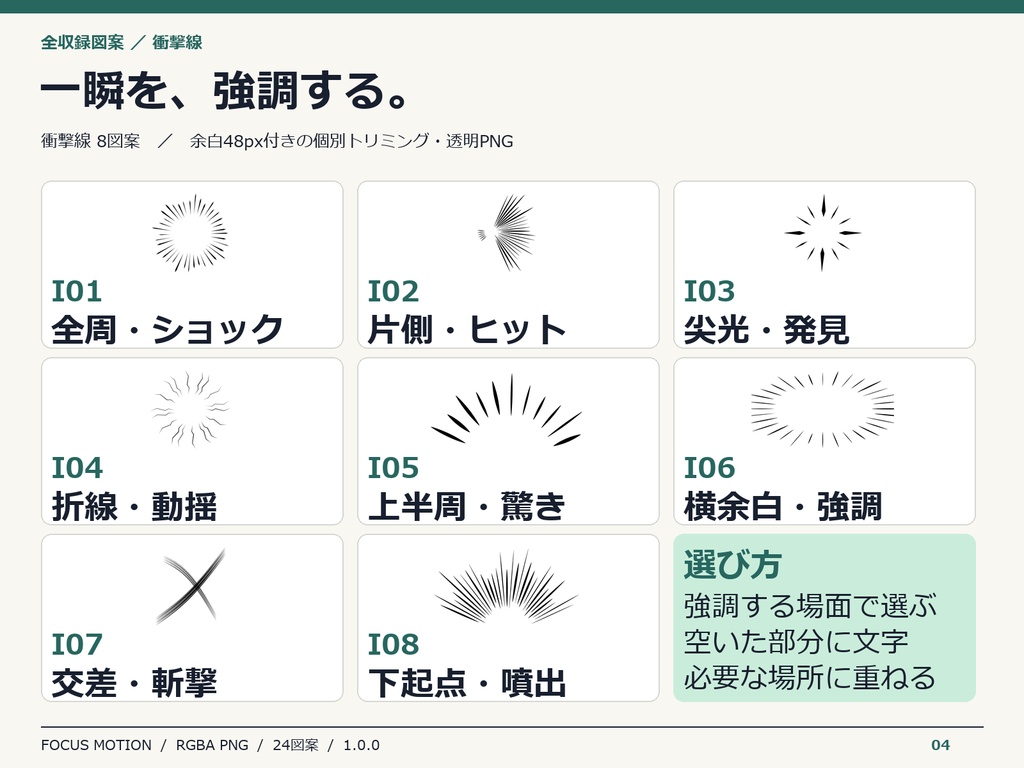This screenshot has width=1024, height=768.
Task: Click the I02 one-sided hit lines graphic
Action: pyautogui.click(x=507, y=233)
